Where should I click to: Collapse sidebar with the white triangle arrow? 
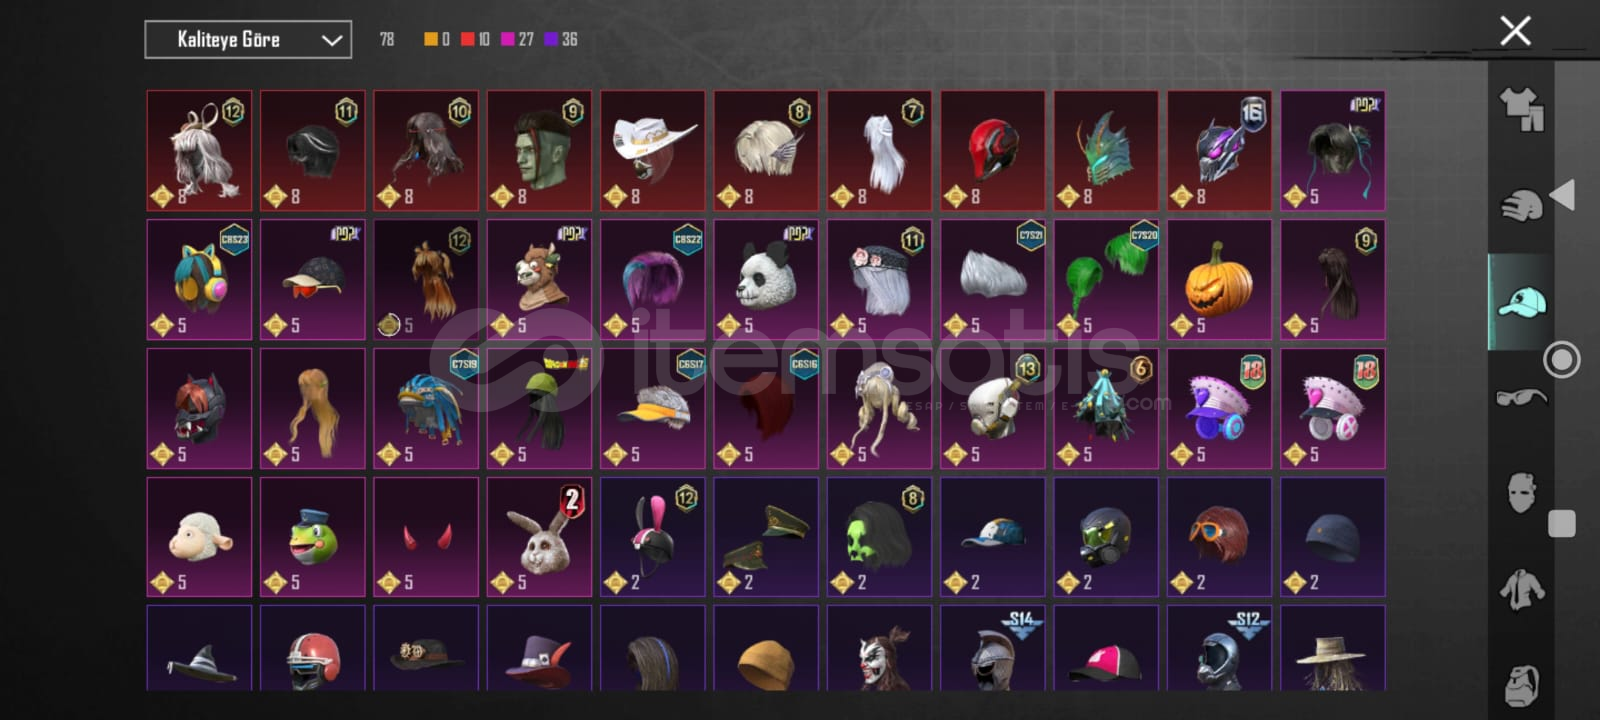coord(1563,194)
